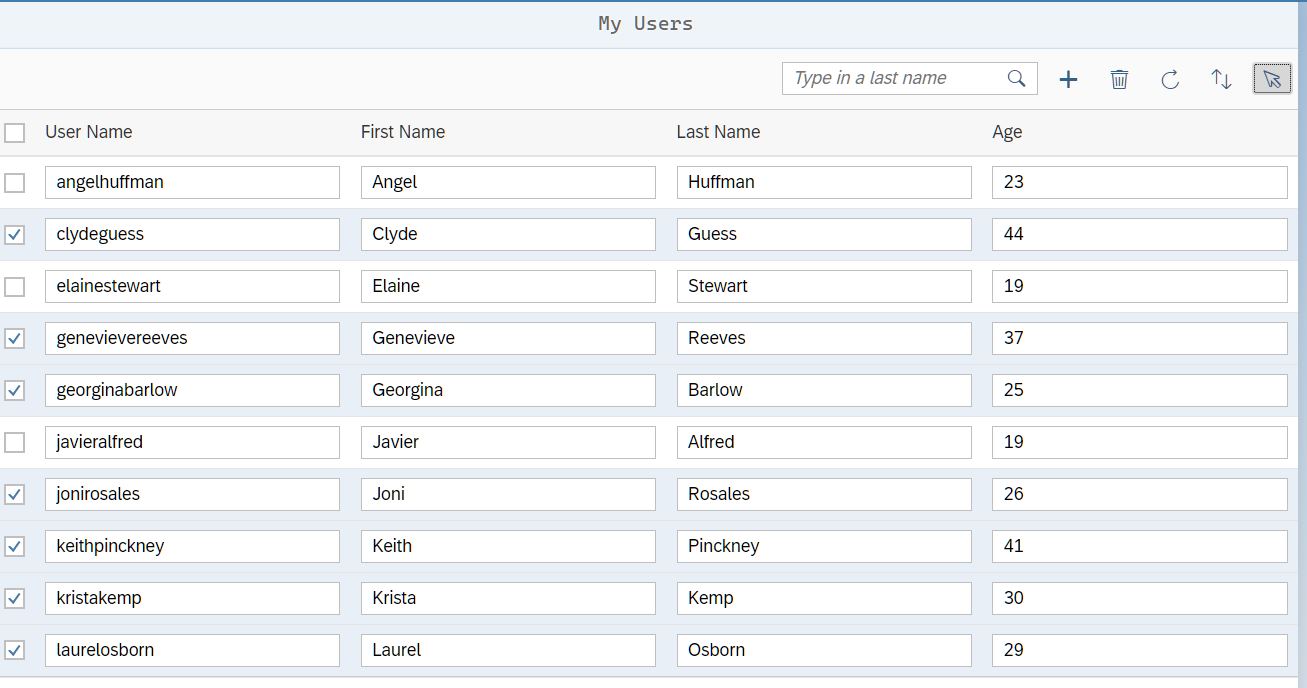Toggle the selection mode cursor button
This screenshot has width=1307, height=688.
click(x=1272, y=79)
